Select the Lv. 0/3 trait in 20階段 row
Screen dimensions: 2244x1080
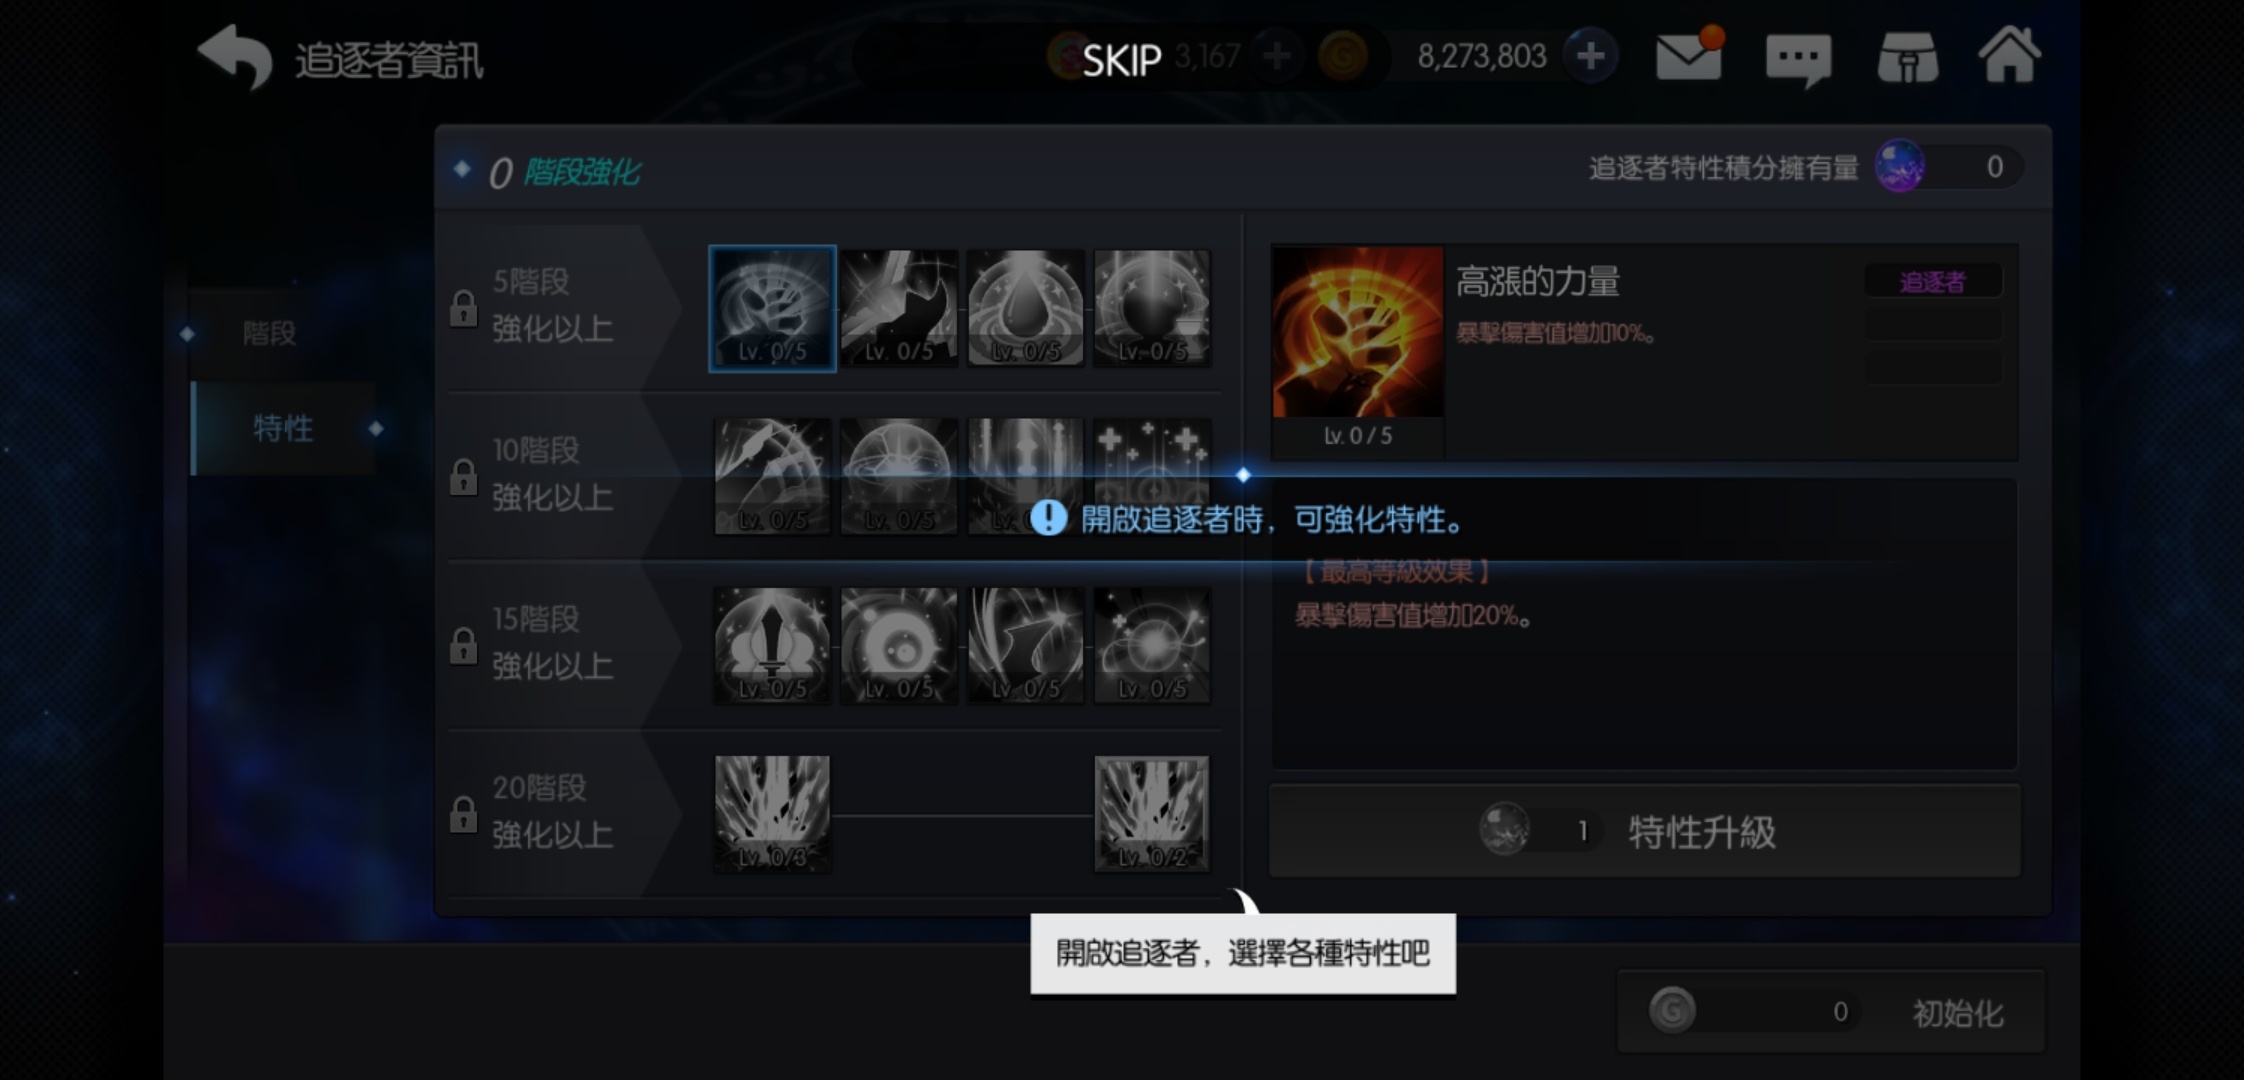click(x=772, y=813)
